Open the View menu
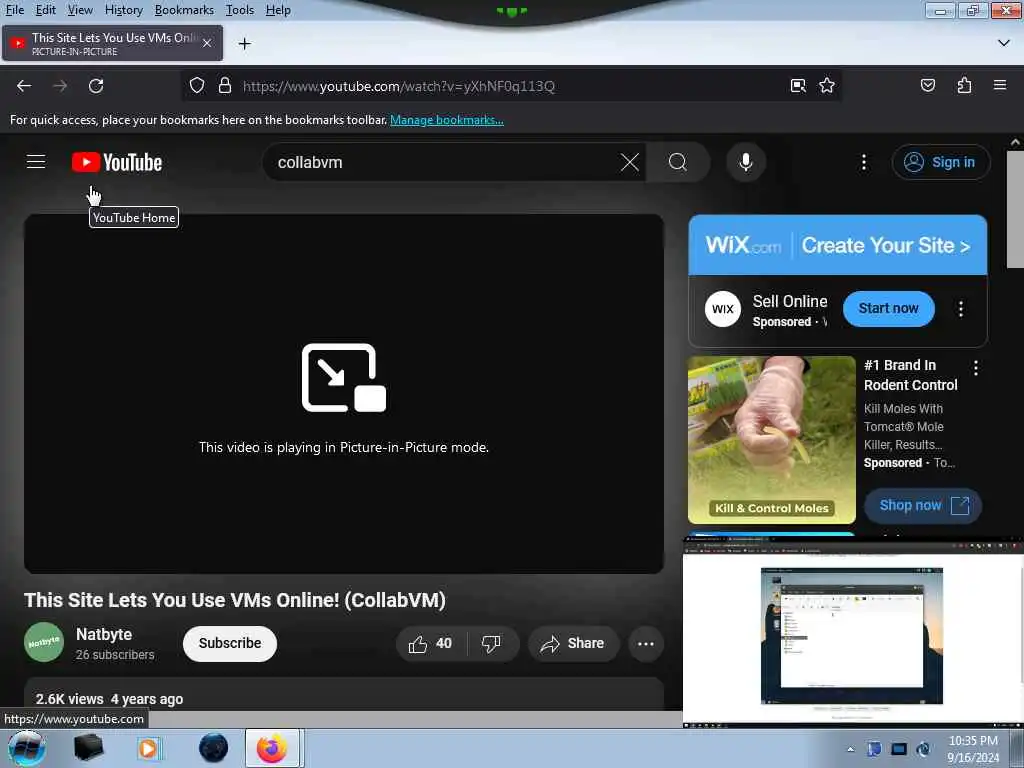The height and width of the screenshot is (768, 1024). pyautogui.click(x=80, y=10)
